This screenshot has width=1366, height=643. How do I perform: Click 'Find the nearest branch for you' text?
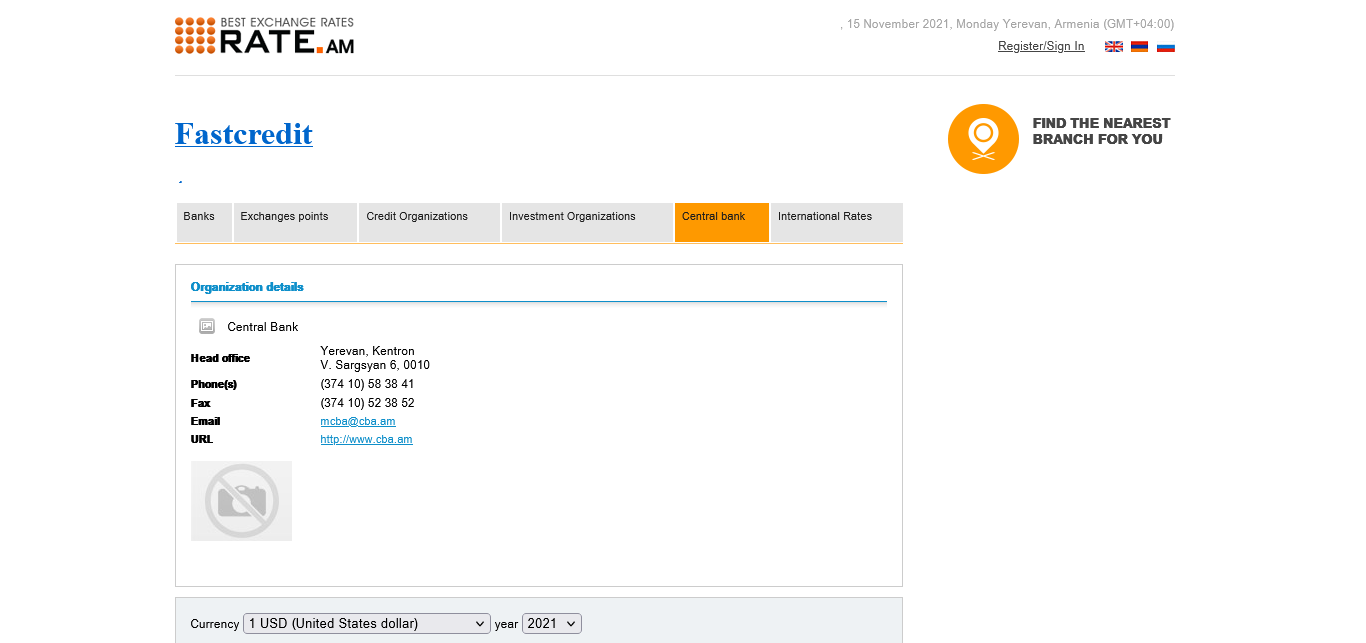1100,131
